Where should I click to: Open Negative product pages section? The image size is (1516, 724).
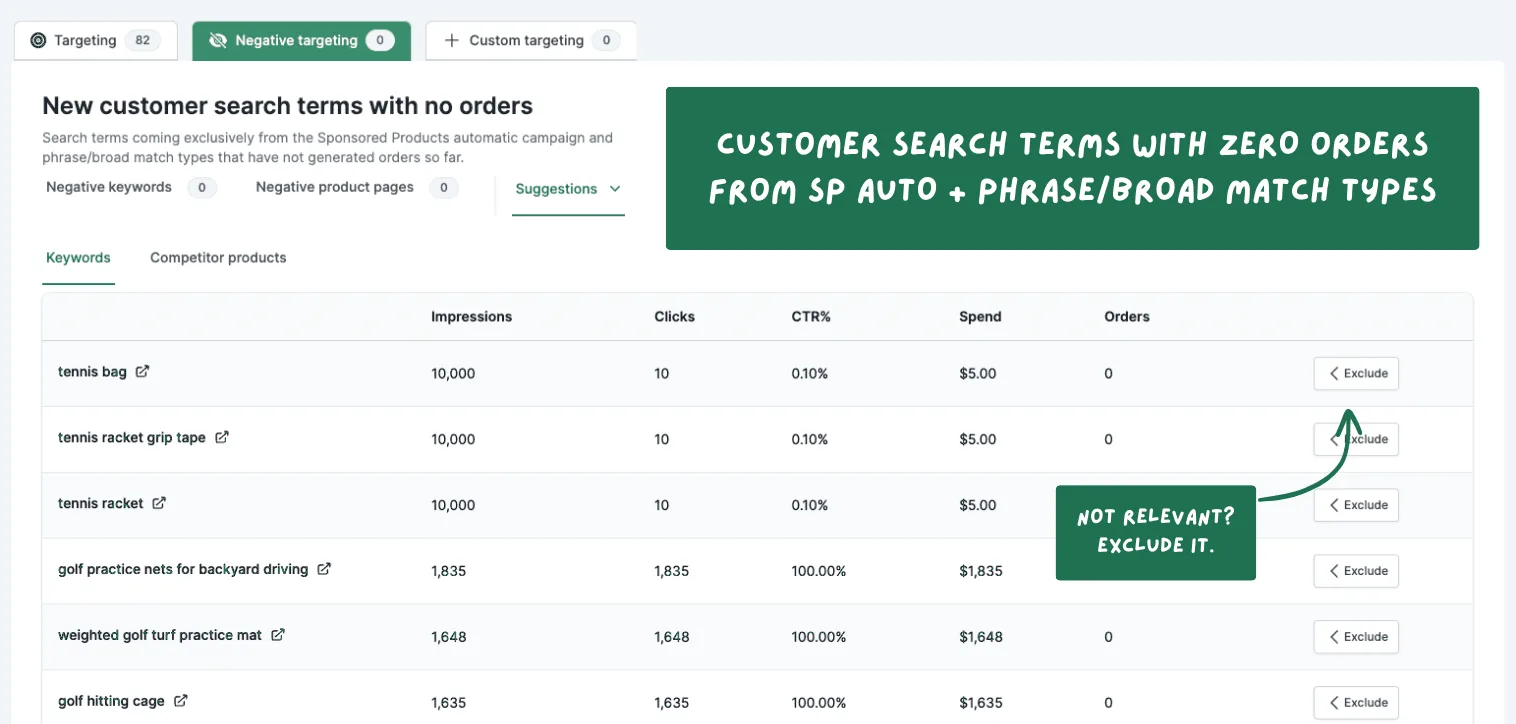click(x=357, y=187)
